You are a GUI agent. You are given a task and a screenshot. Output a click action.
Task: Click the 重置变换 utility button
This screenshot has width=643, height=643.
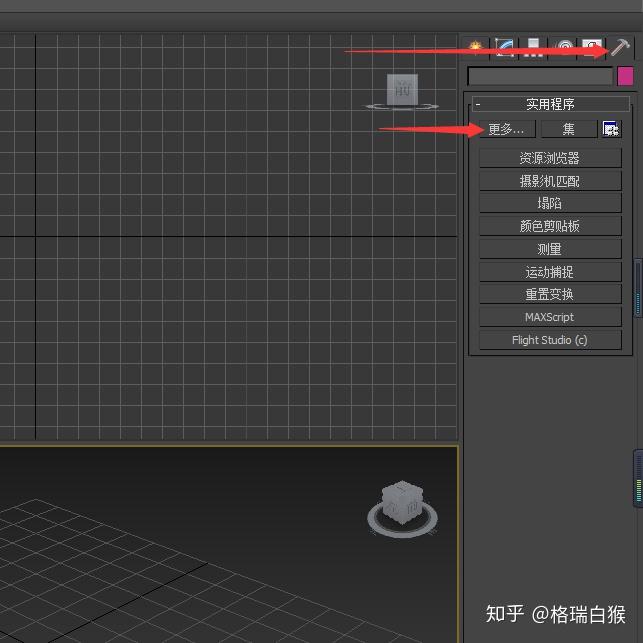[x=550, y=294]
